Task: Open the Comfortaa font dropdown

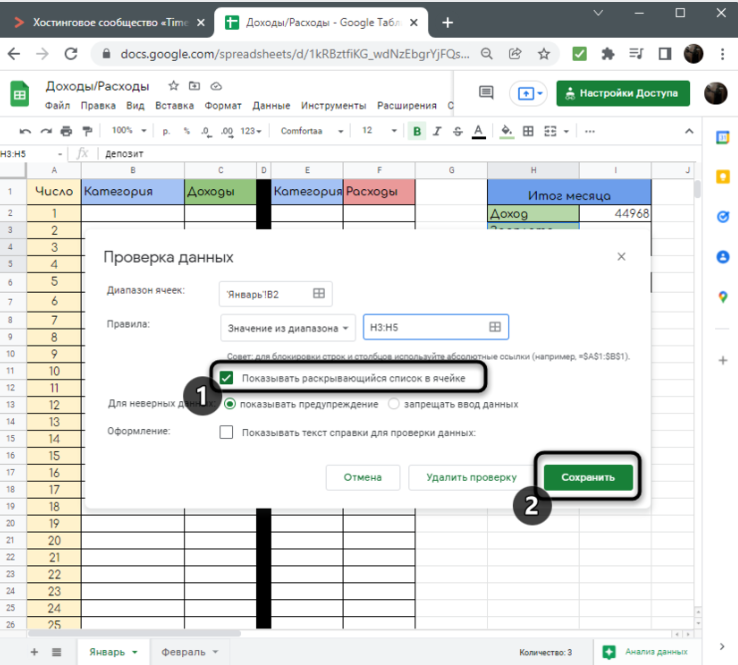Action: point(312,131)
